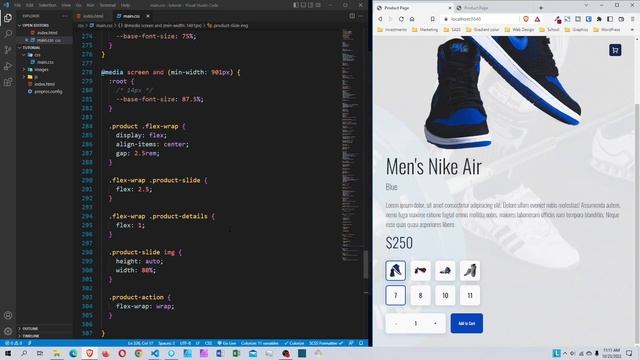The height and width of the screenshot is (360, 640).
Task: Open the File menu in VS Code
Action: coord(18,5)
